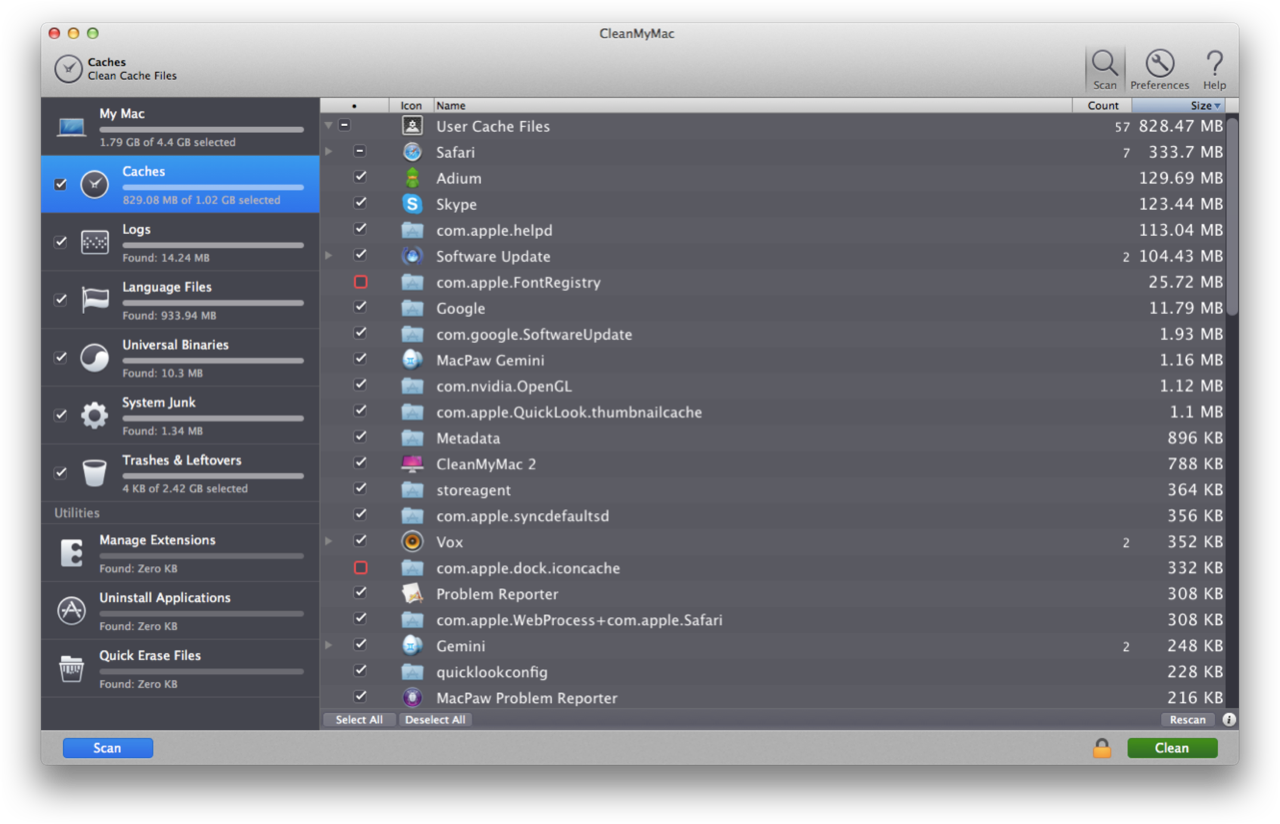Enable the com.apple.FontRegistry checkbox
The height and width of the screenshot is (824, 1280).
click(x=360, y=282)
